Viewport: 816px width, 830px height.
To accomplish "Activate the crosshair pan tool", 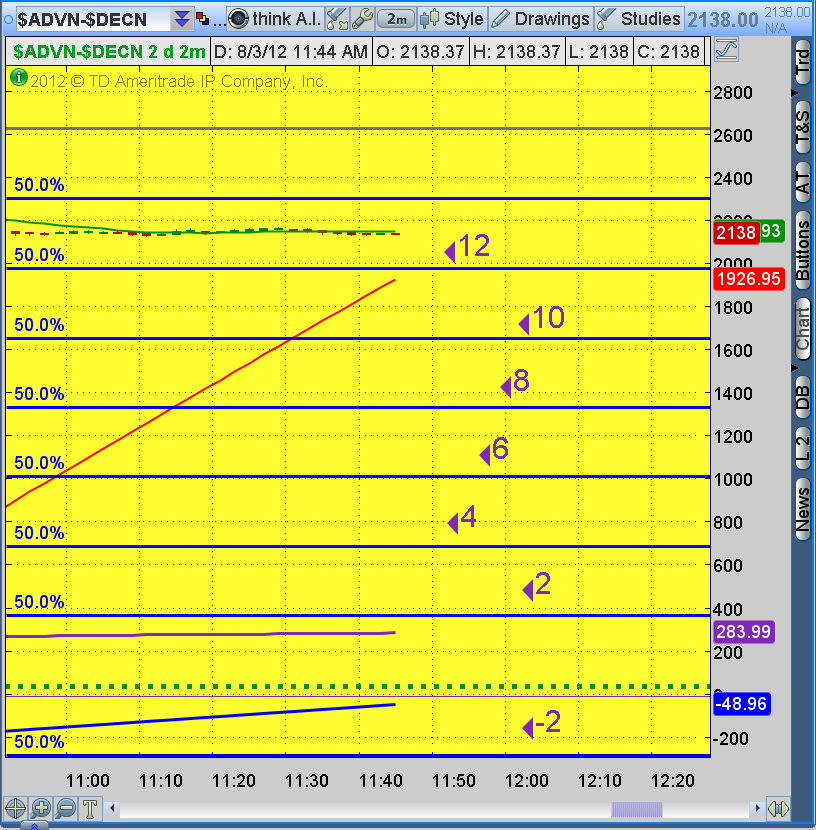I will point(15,808).
